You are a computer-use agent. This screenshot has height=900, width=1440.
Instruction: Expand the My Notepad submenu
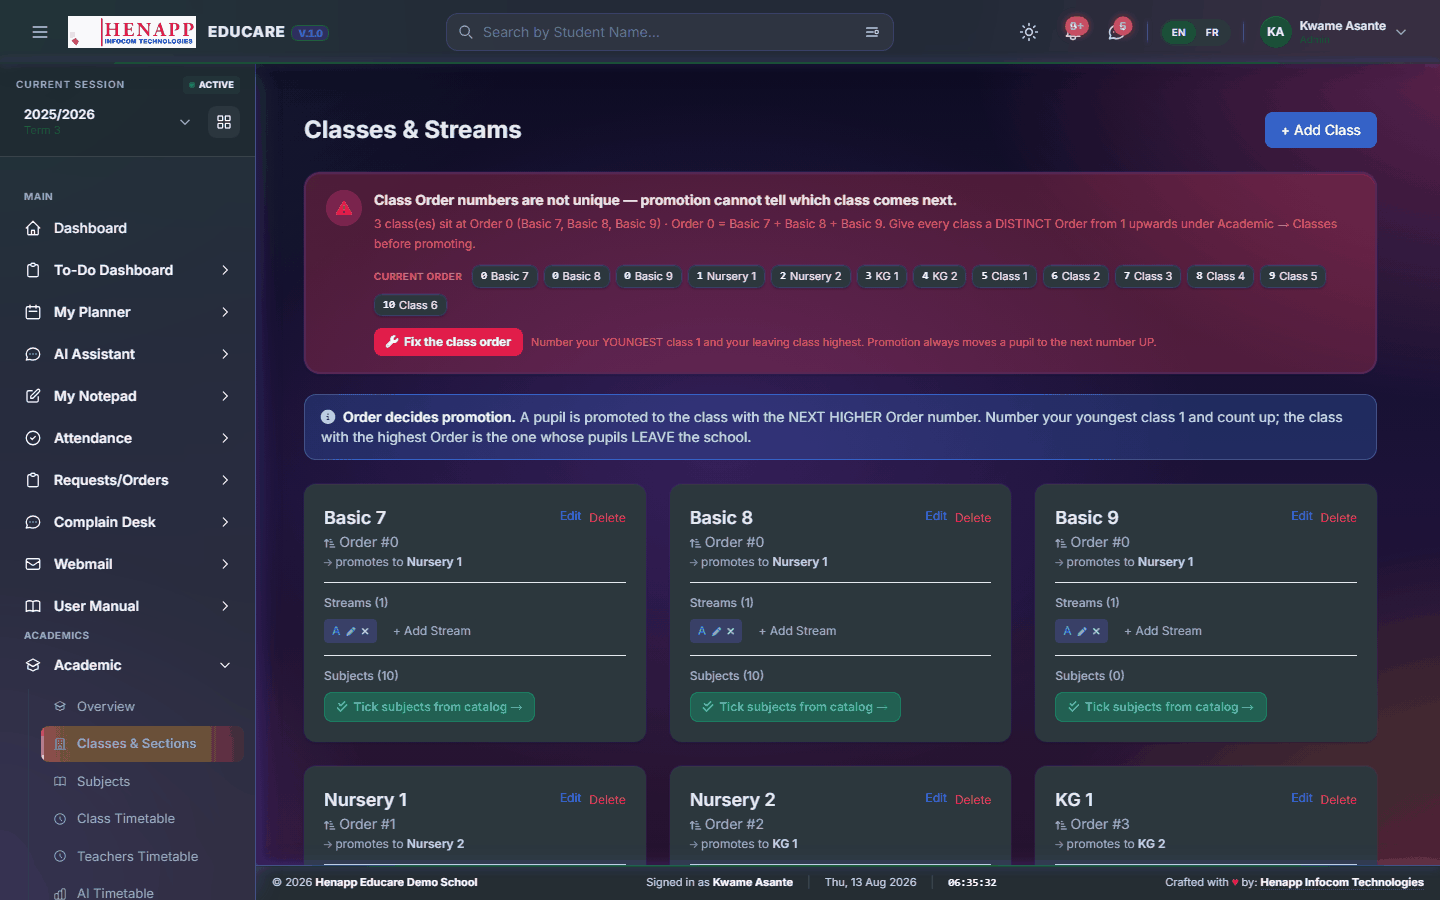[x=225, y=396]
